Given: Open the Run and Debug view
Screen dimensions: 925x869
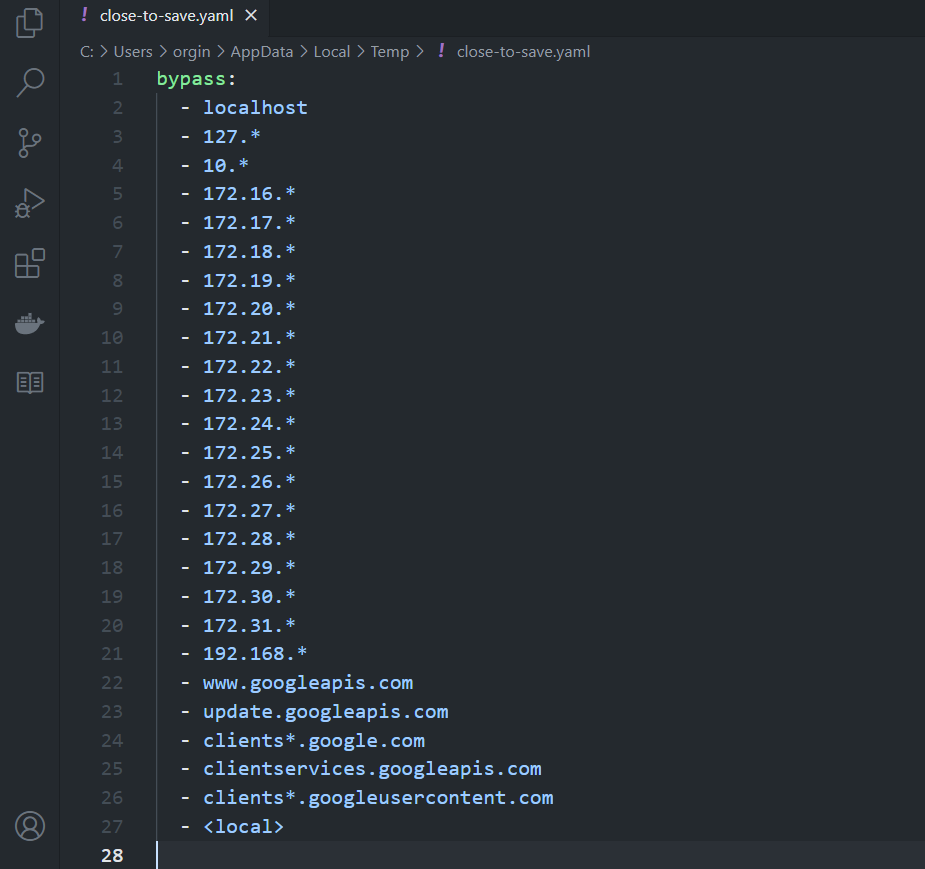Looking at the screenshot, I should (29, 204).
